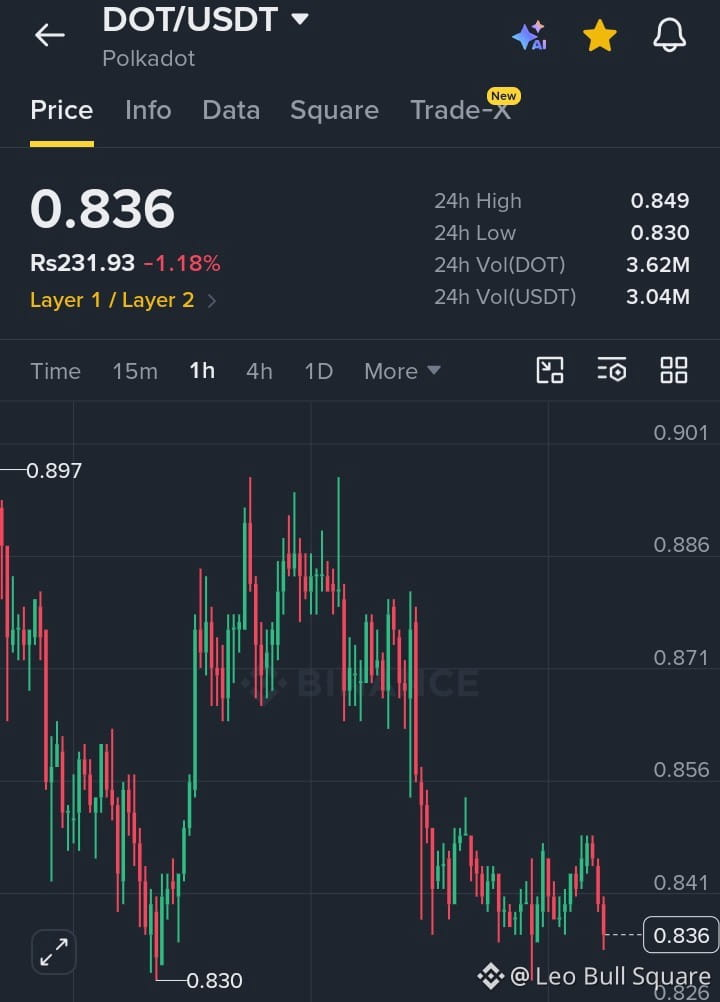Click the Rs231.93 converted price
The height and width of the screenshot is (1002, 720).
point(82,263)
